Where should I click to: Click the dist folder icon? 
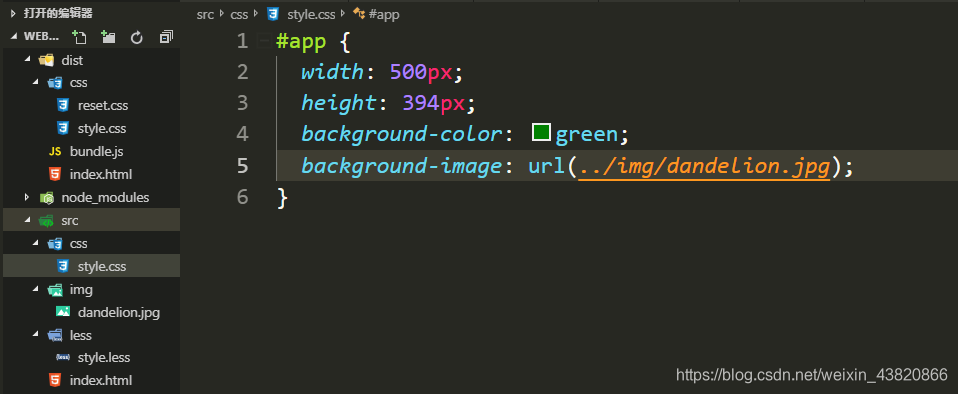point(46,60)
